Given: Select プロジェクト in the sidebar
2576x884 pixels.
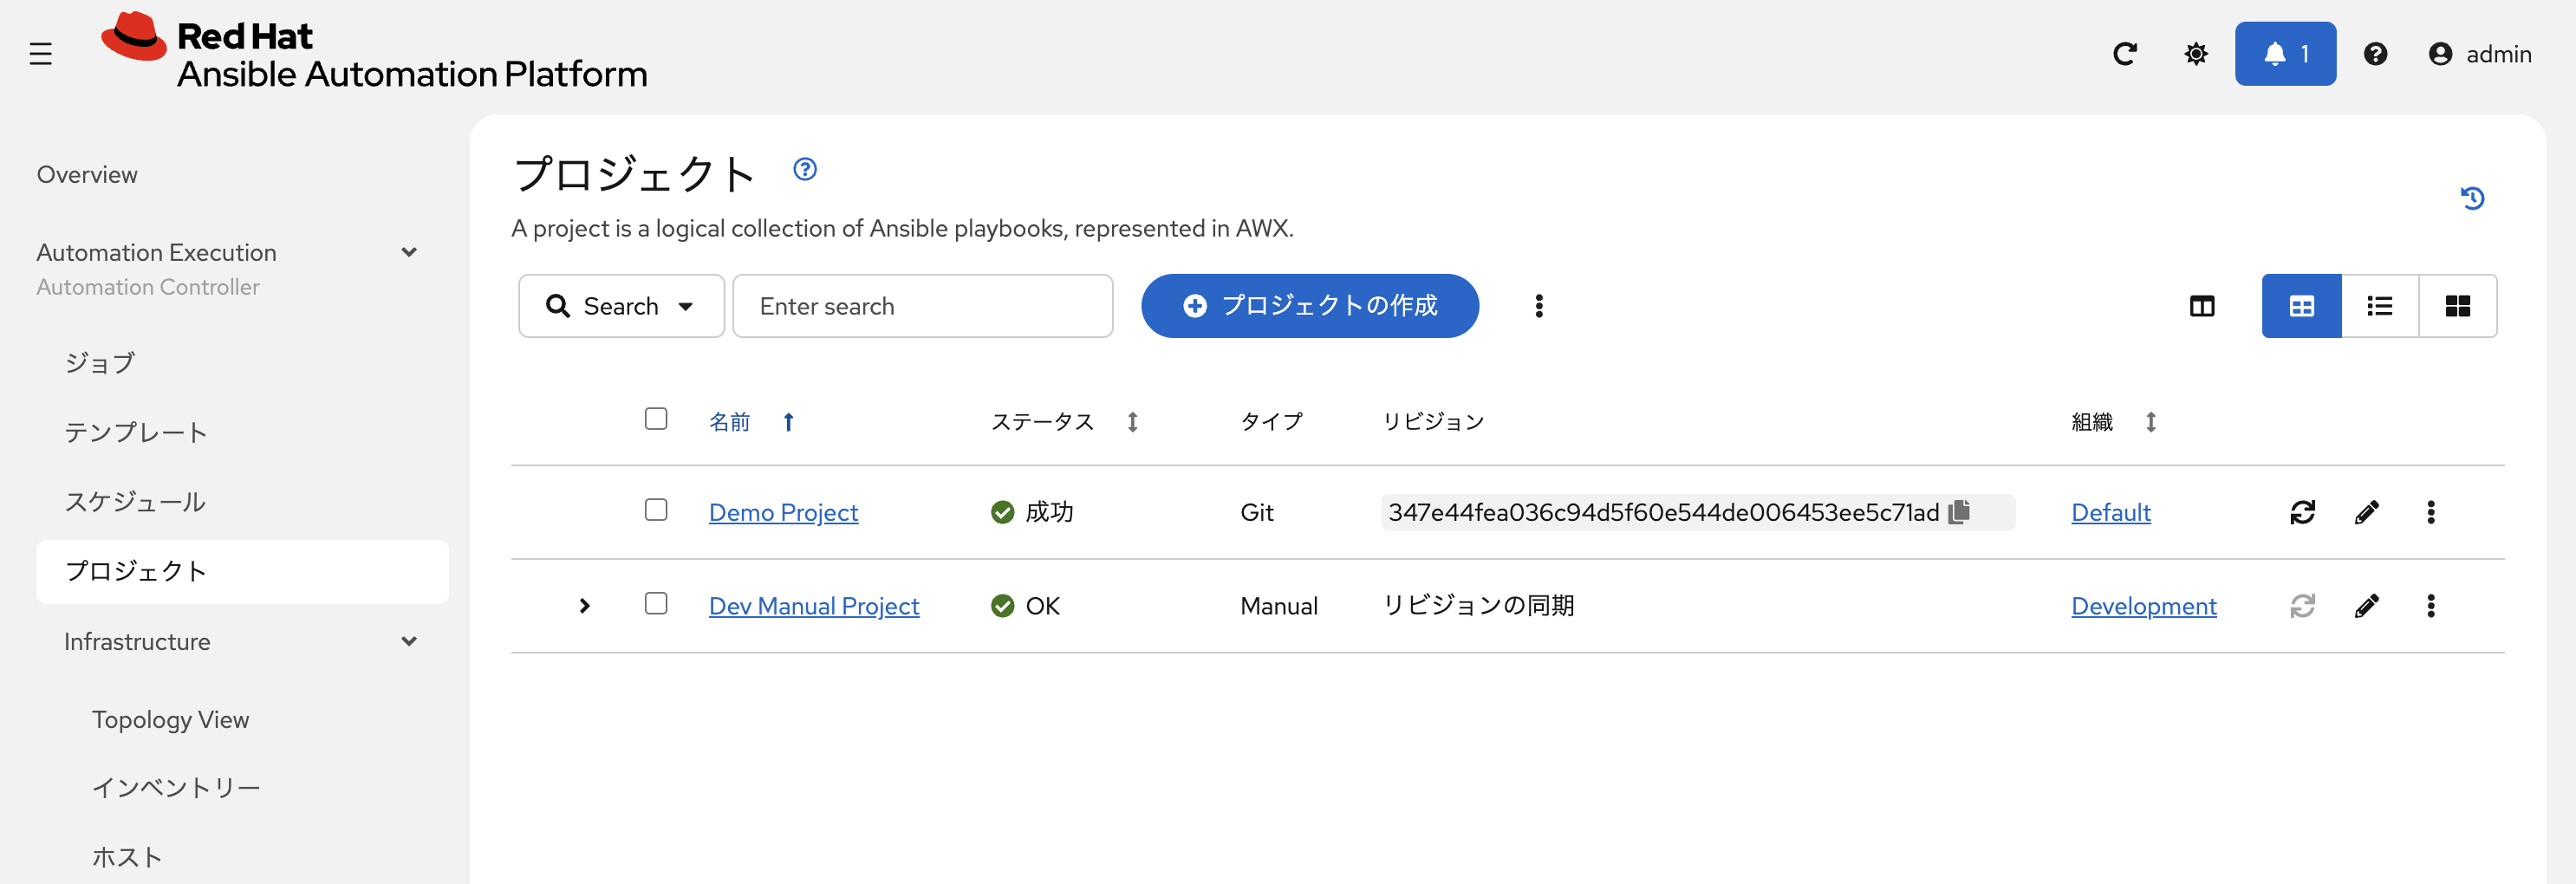Looking at the screenshot, I should coord(242,572).
